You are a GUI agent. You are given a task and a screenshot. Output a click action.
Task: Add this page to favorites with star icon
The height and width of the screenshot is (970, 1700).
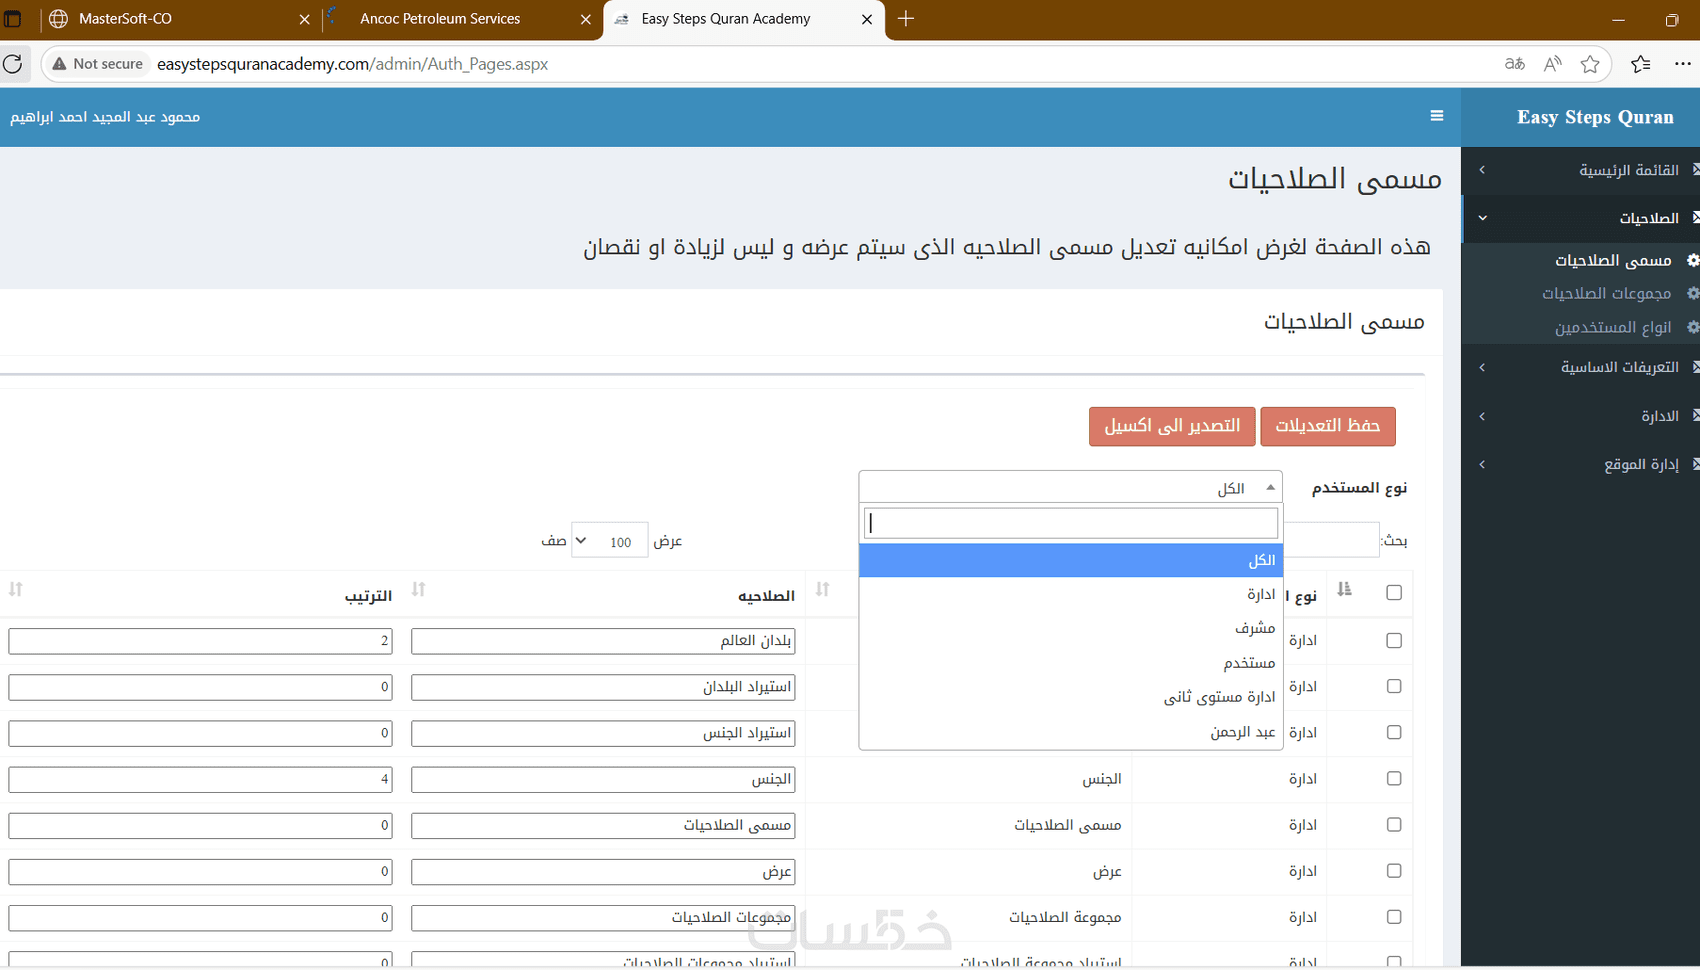(x=1590, y=64)
